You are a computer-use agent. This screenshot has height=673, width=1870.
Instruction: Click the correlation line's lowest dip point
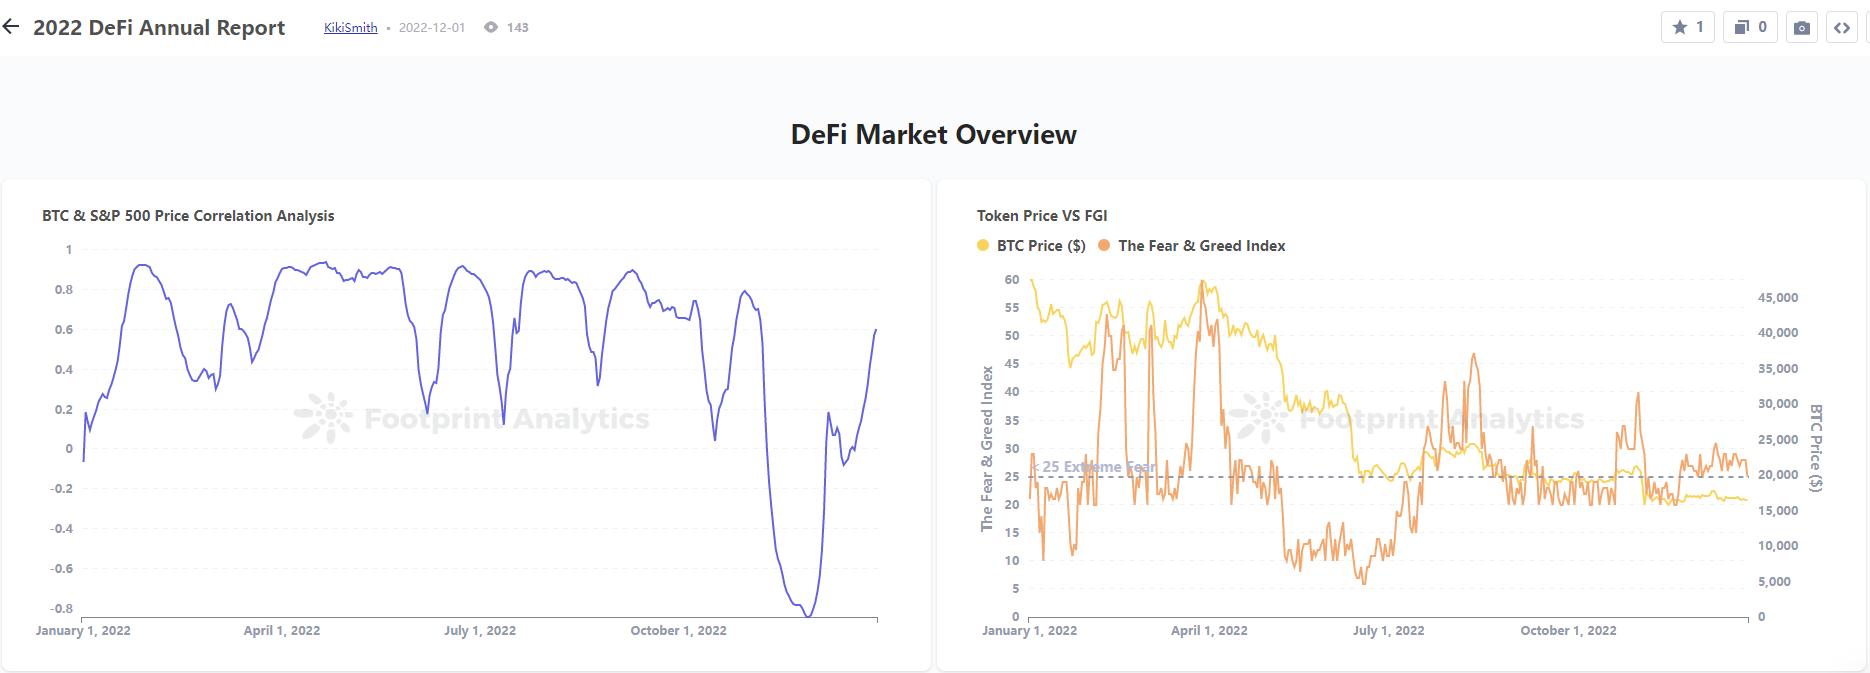tap(808, 616)
